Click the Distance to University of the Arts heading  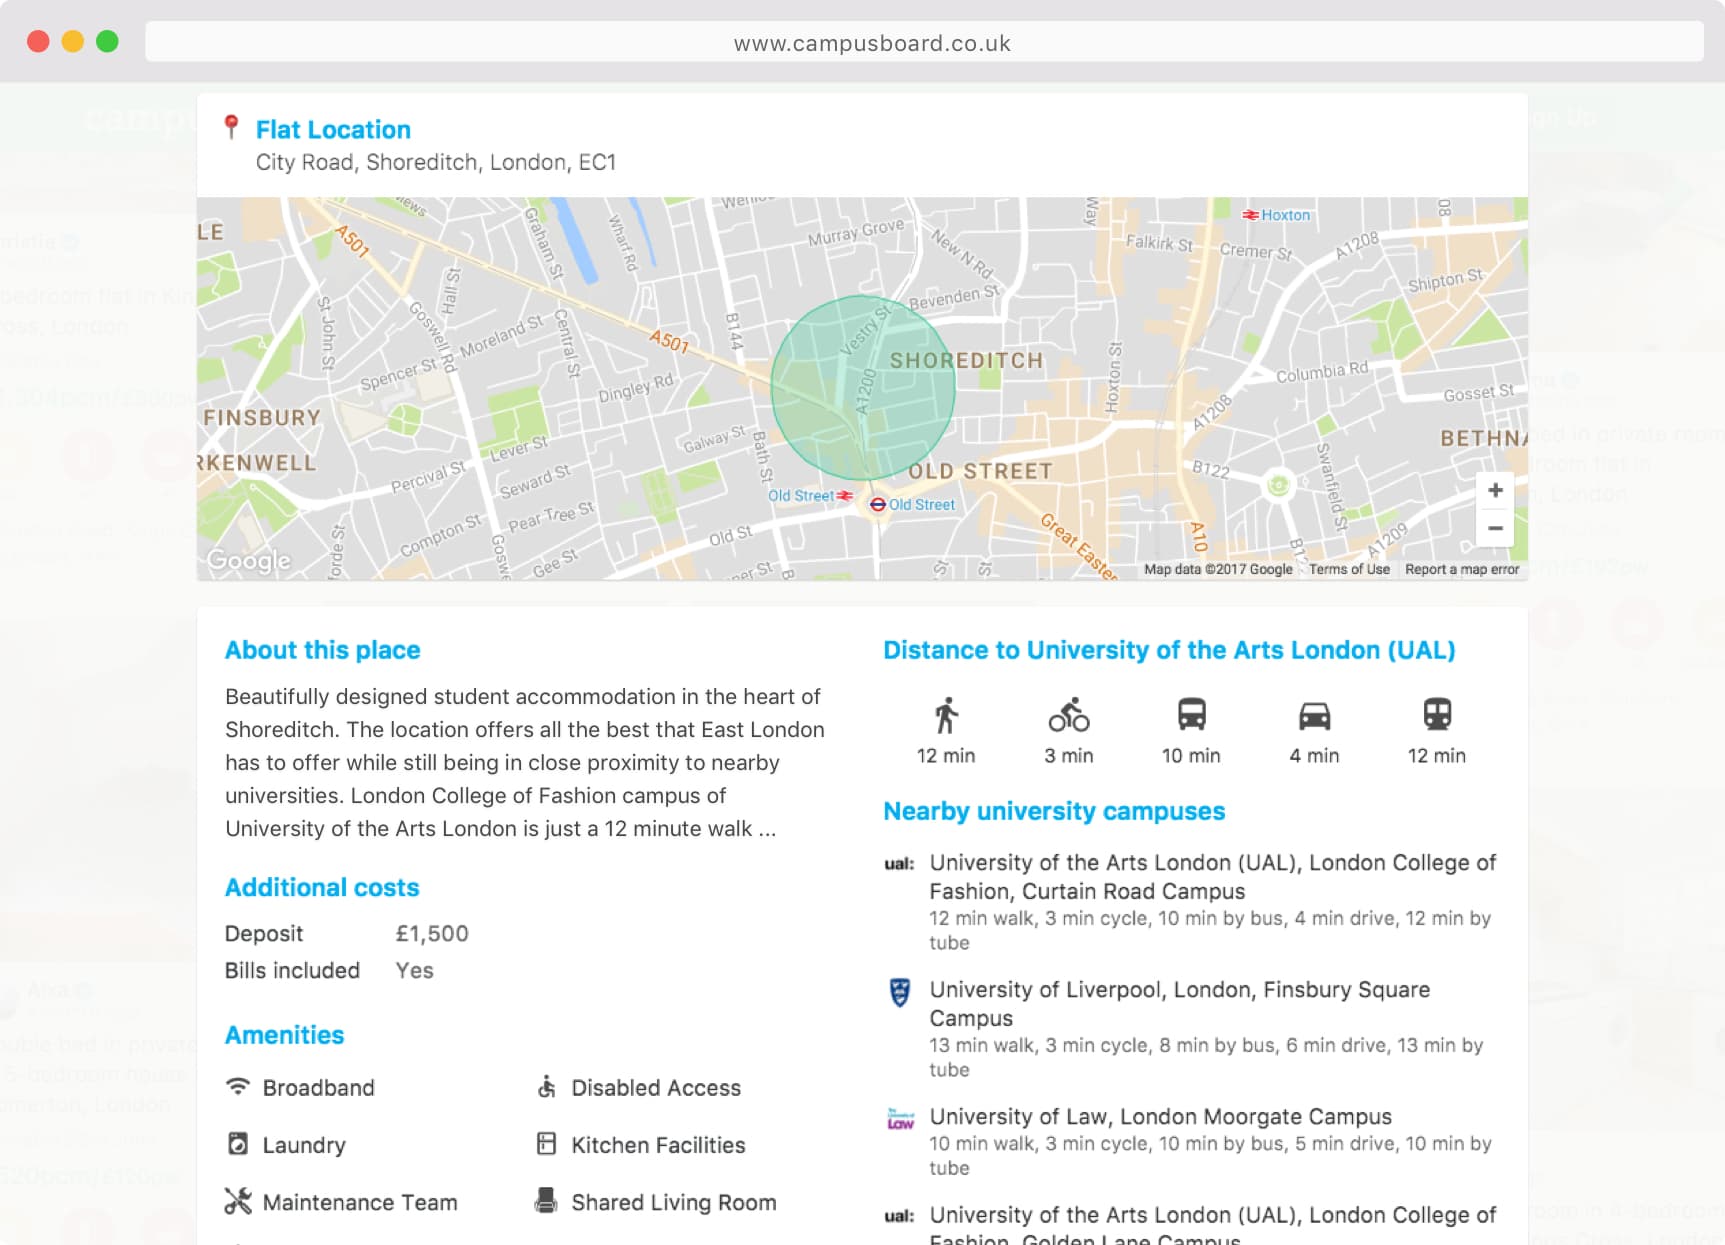[1169, 650]
